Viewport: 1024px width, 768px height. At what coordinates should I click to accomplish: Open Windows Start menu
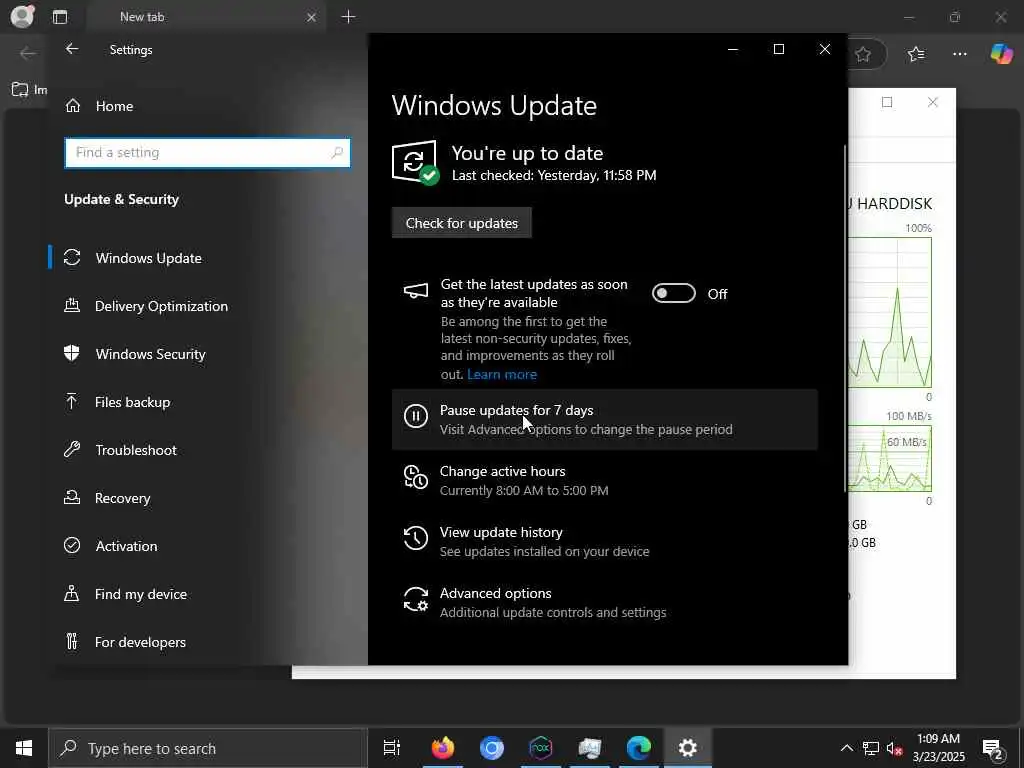(24, 748)
